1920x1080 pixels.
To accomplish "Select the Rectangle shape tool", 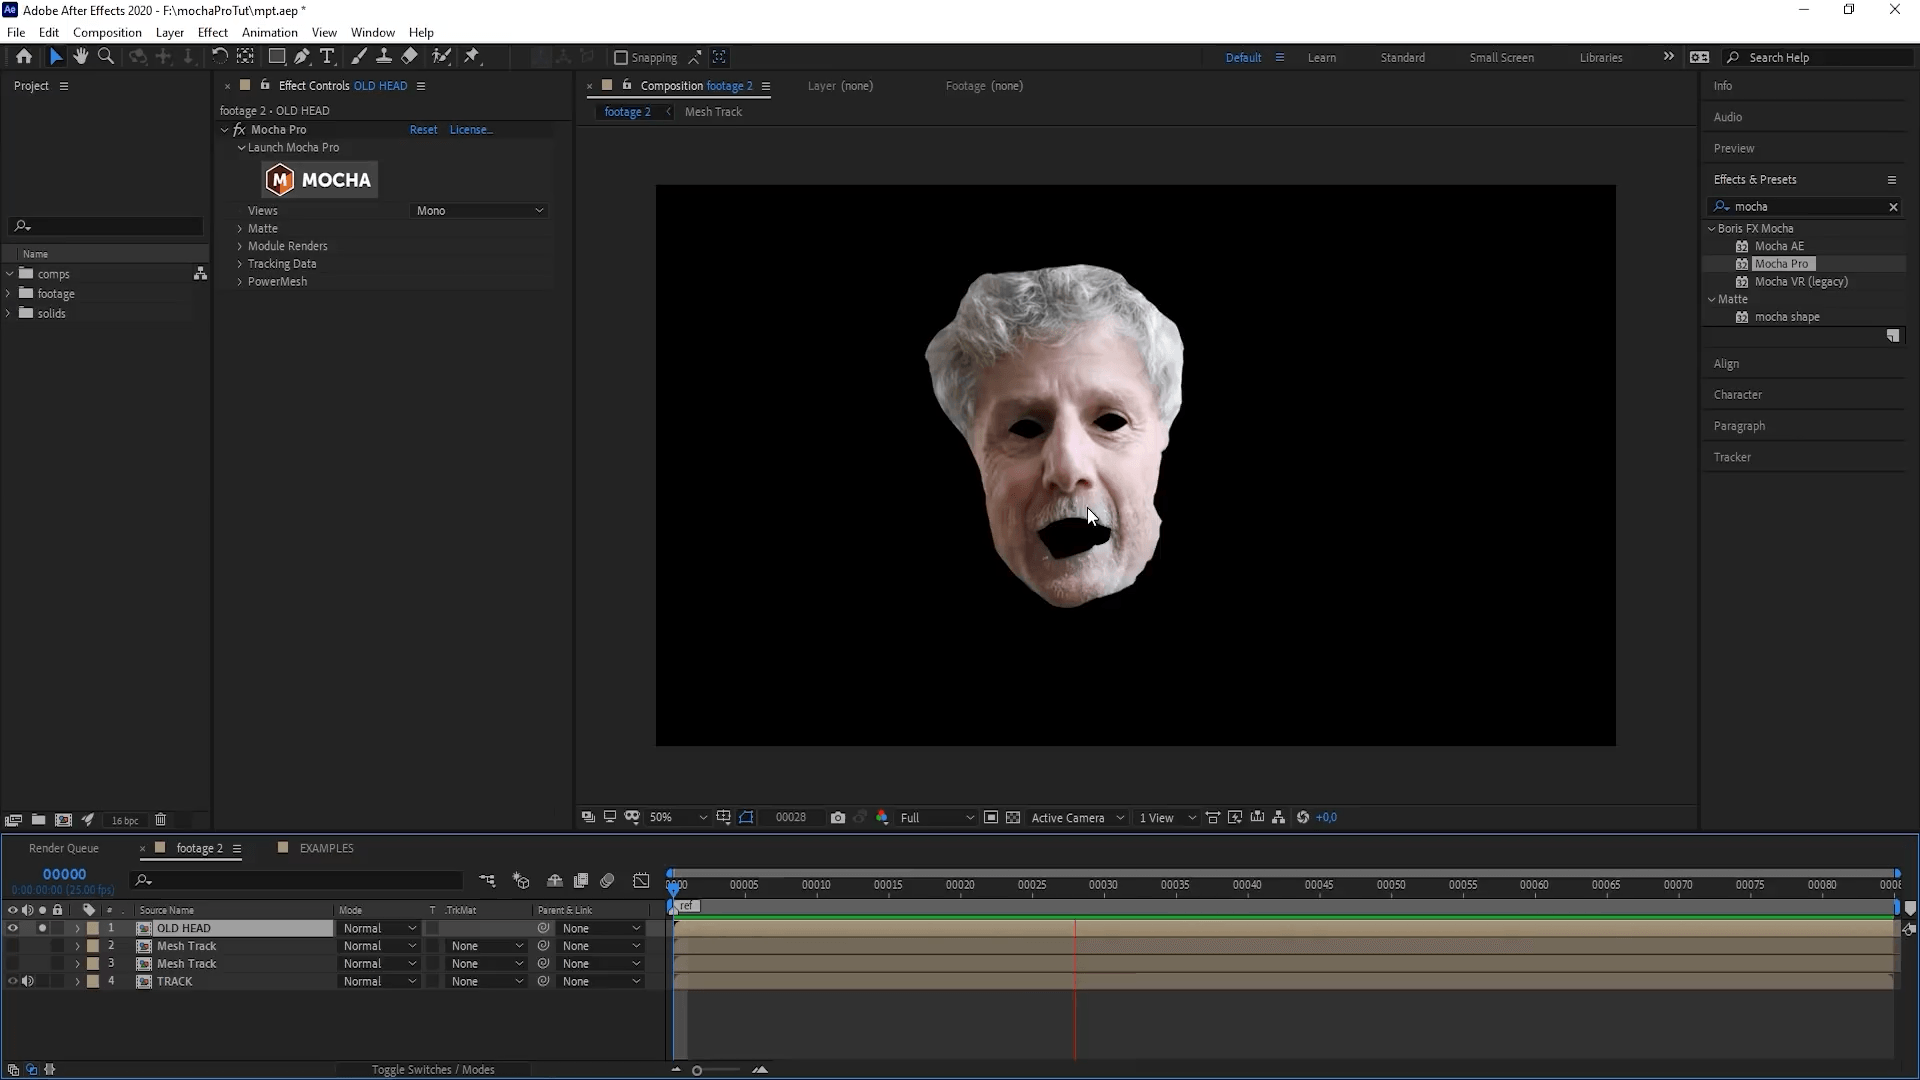I will tap(277, 57).
